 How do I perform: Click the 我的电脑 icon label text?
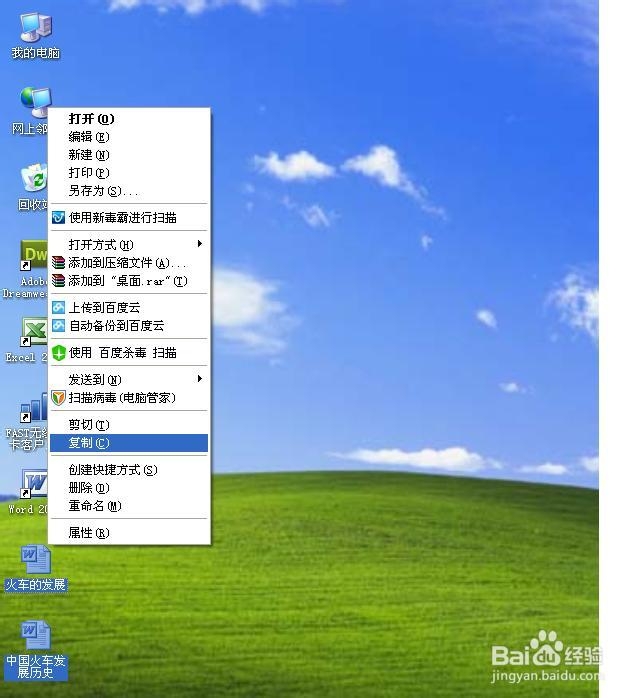click(x=36, y=53)
